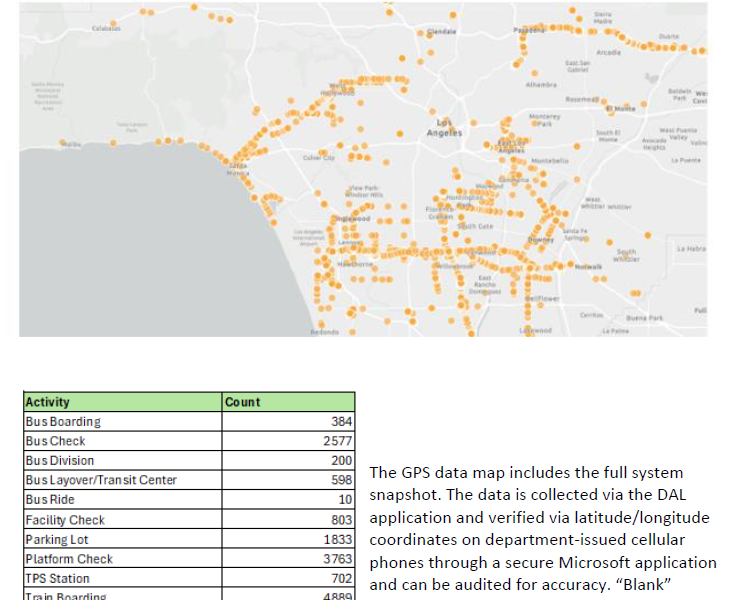Viewport: 740px width, 600px height.
Task: Click the Calabasas label on the map
Action: click(x=106, y=29)
